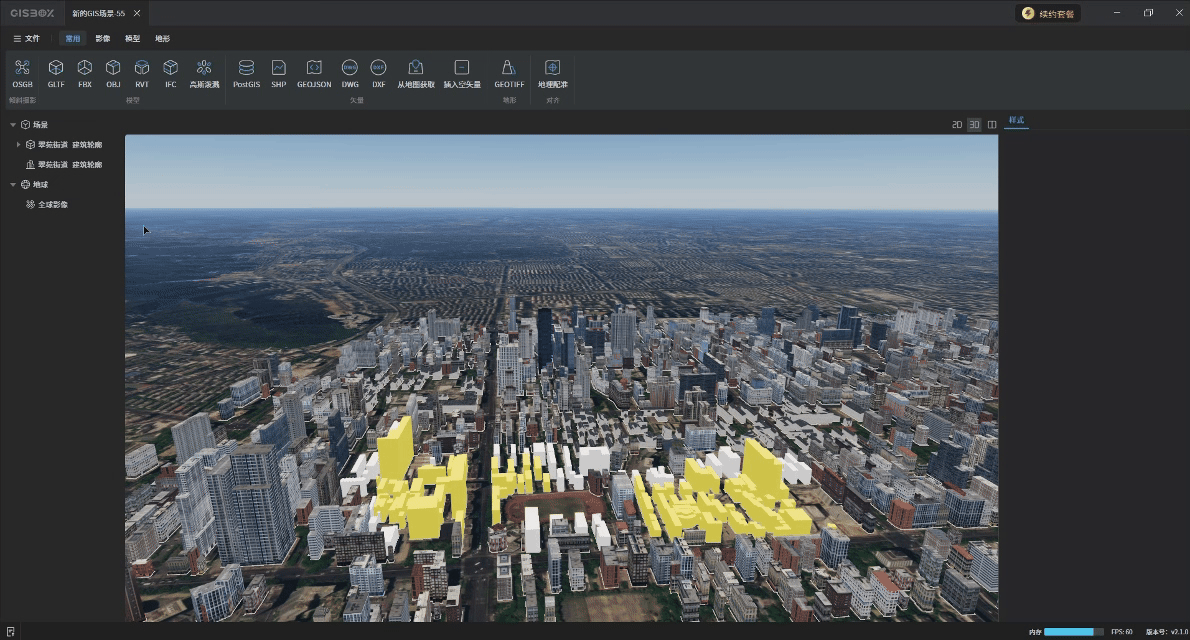Switch the viewport to 2D mode
Image resolution: width=1190 pixels, height=640 pixels.
[x=957, y=125]
